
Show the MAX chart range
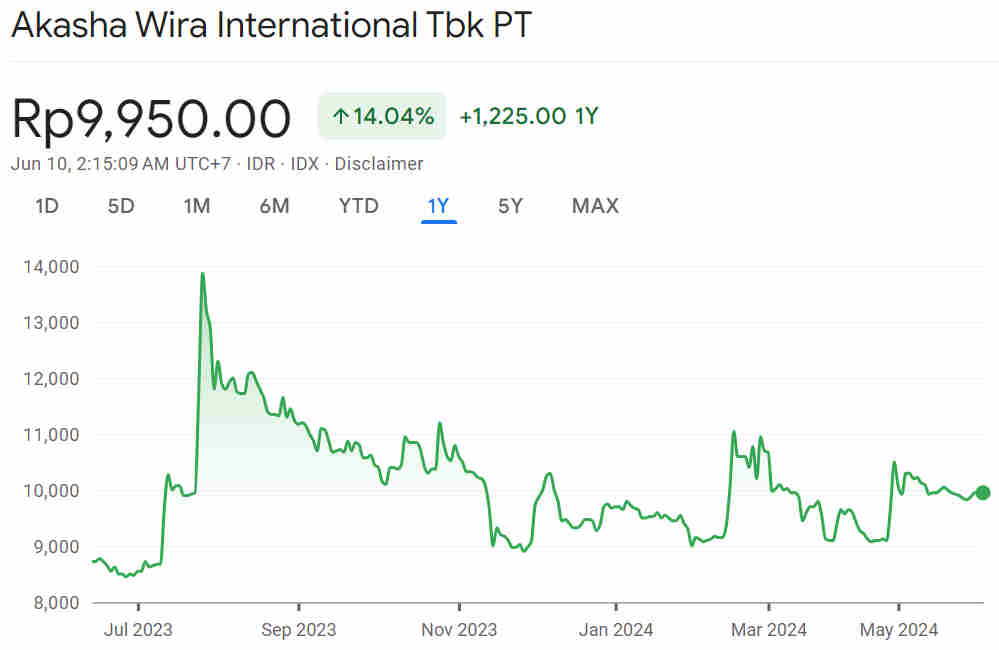(595, 206)
